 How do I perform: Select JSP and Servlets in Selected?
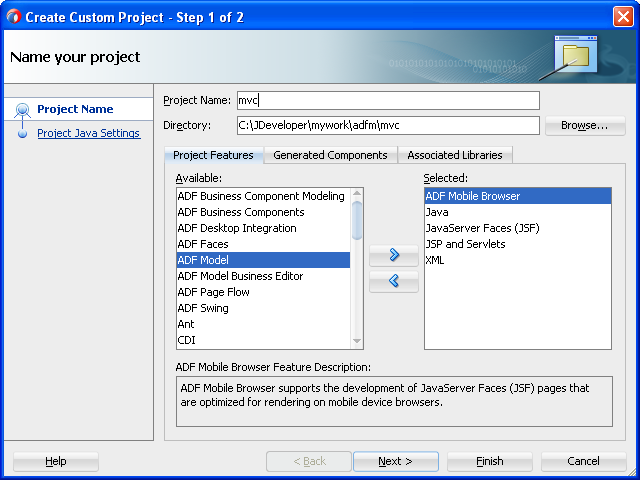pyautogui.click(x=518, y=244)
